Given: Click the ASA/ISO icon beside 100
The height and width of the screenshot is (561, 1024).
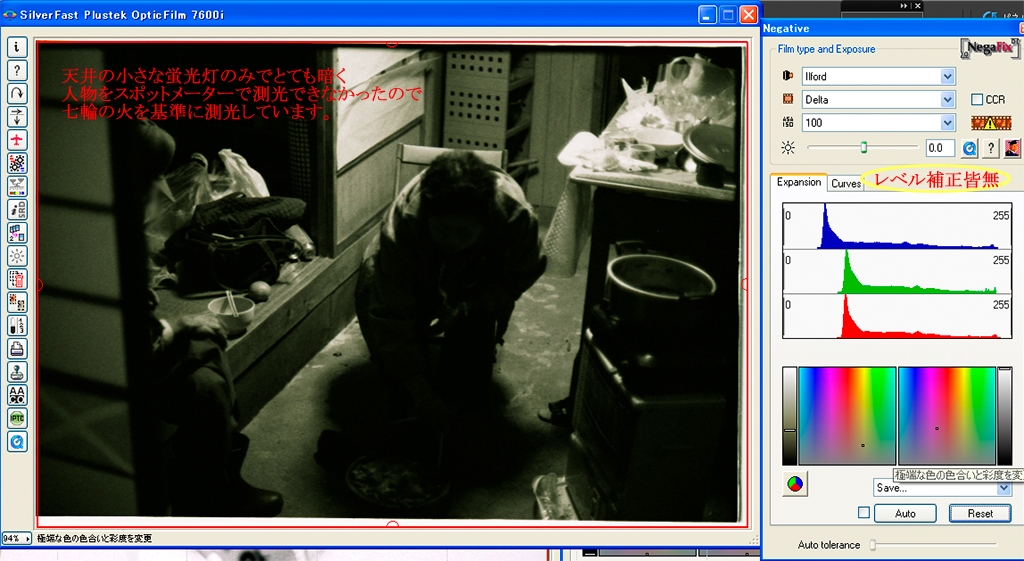Looking at the screenshot, I should [788, 122].
